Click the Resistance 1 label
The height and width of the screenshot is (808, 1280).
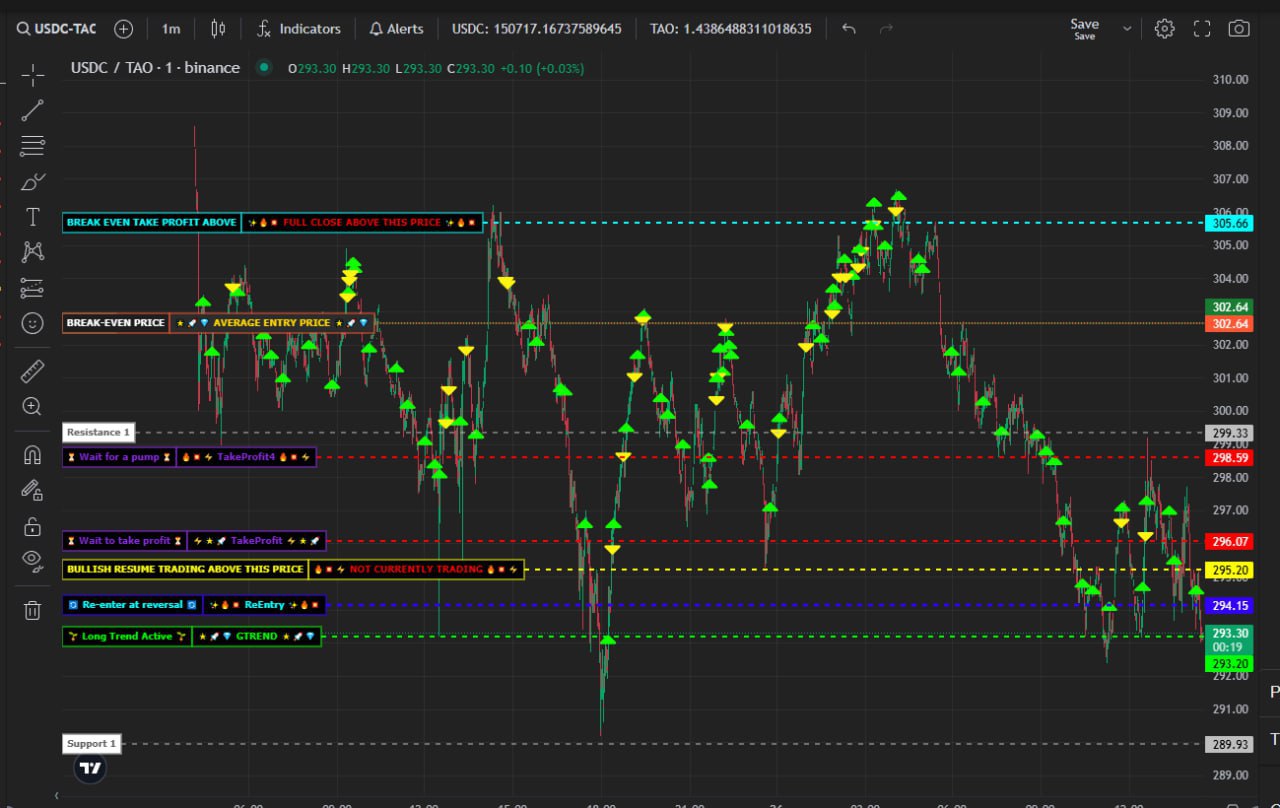(98, 432)
